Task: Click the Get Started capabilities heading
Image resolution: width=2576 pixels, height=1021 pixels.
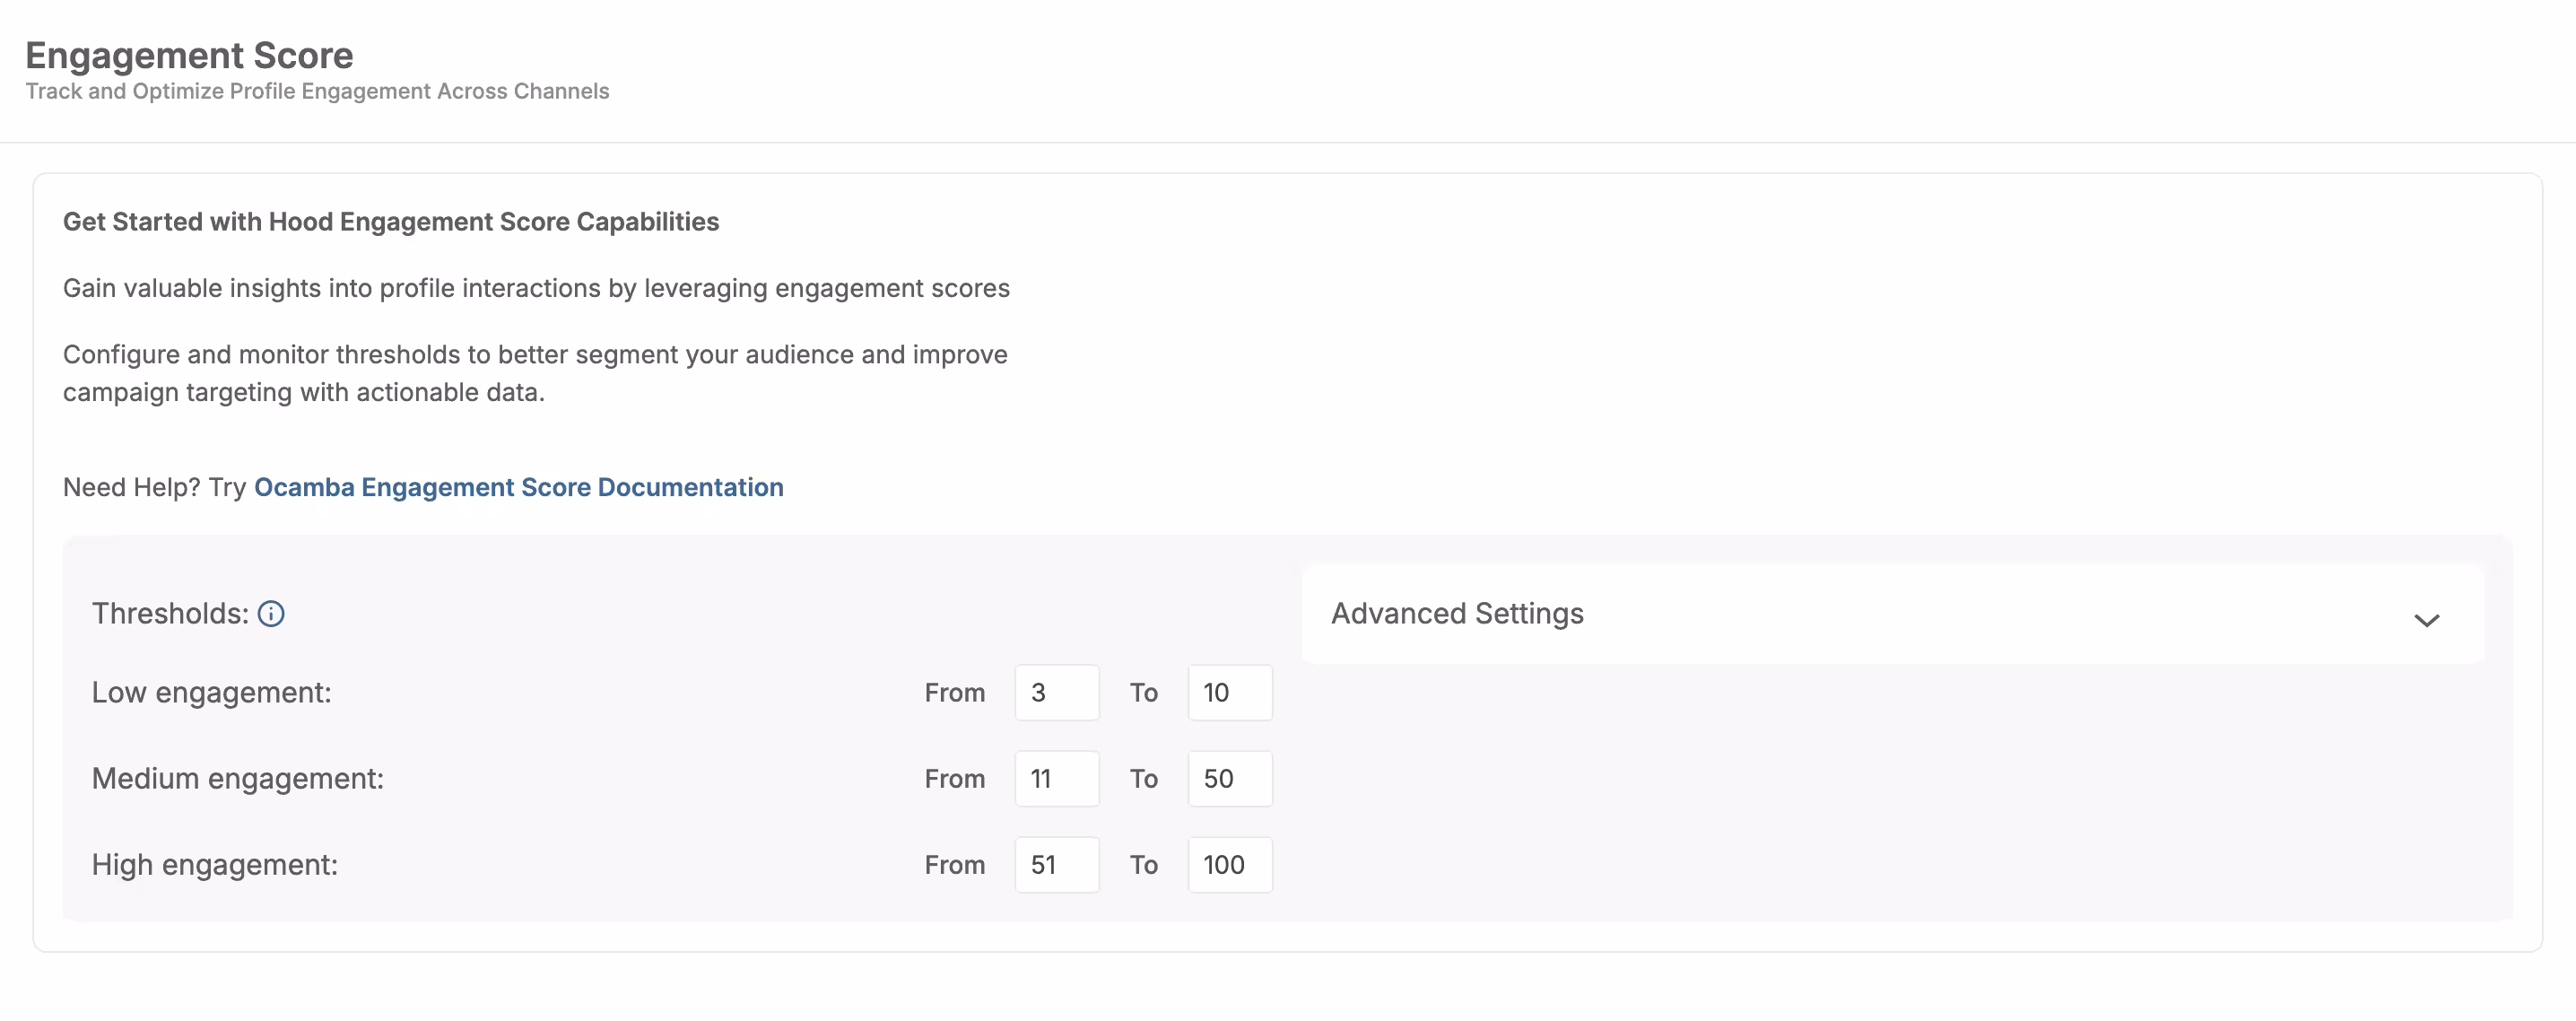Action: (x=391, y=221)
